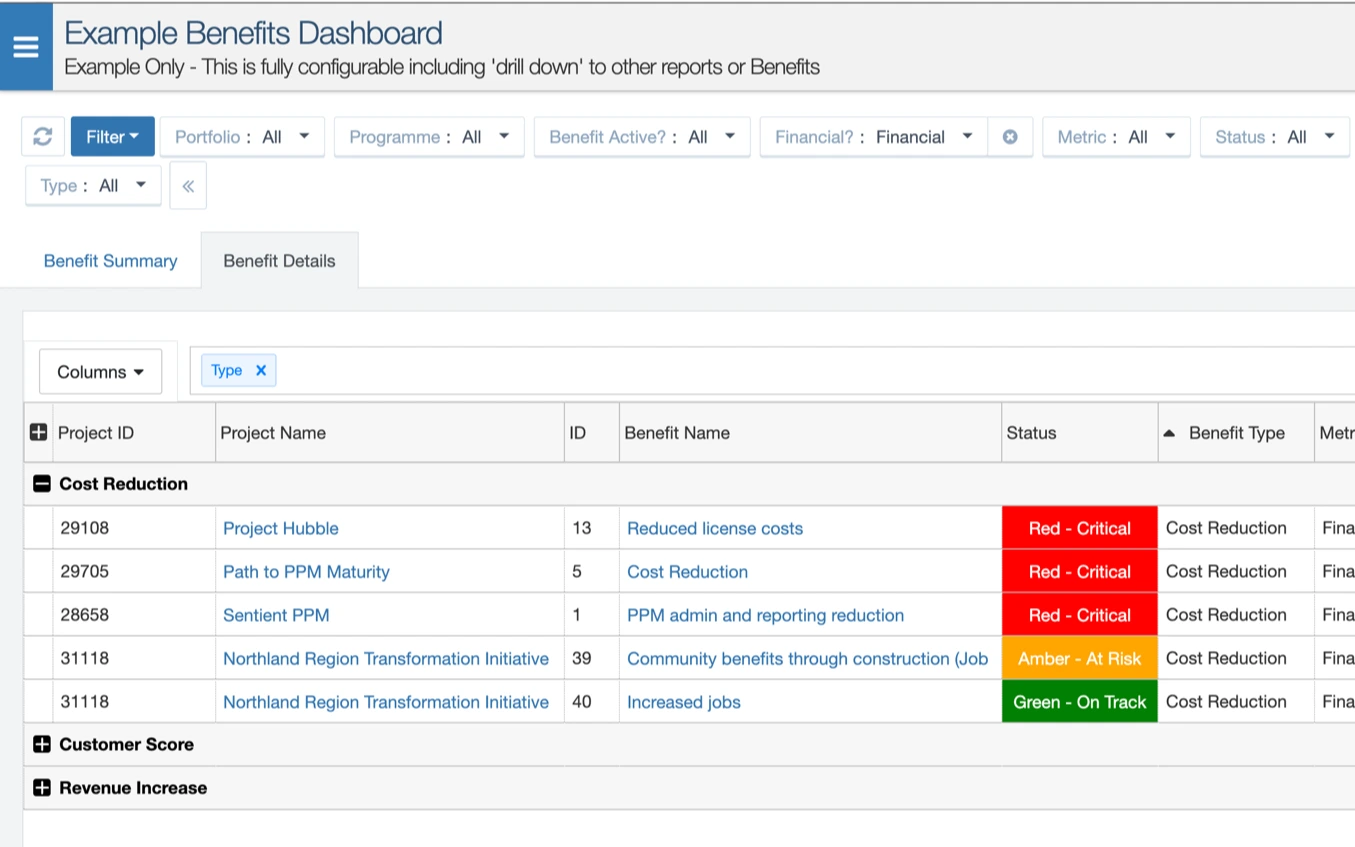The height and width of the screenshot is (847, 1355).
Task: Click the Amber - At Risk status cell
Action: pos(1080,658)
